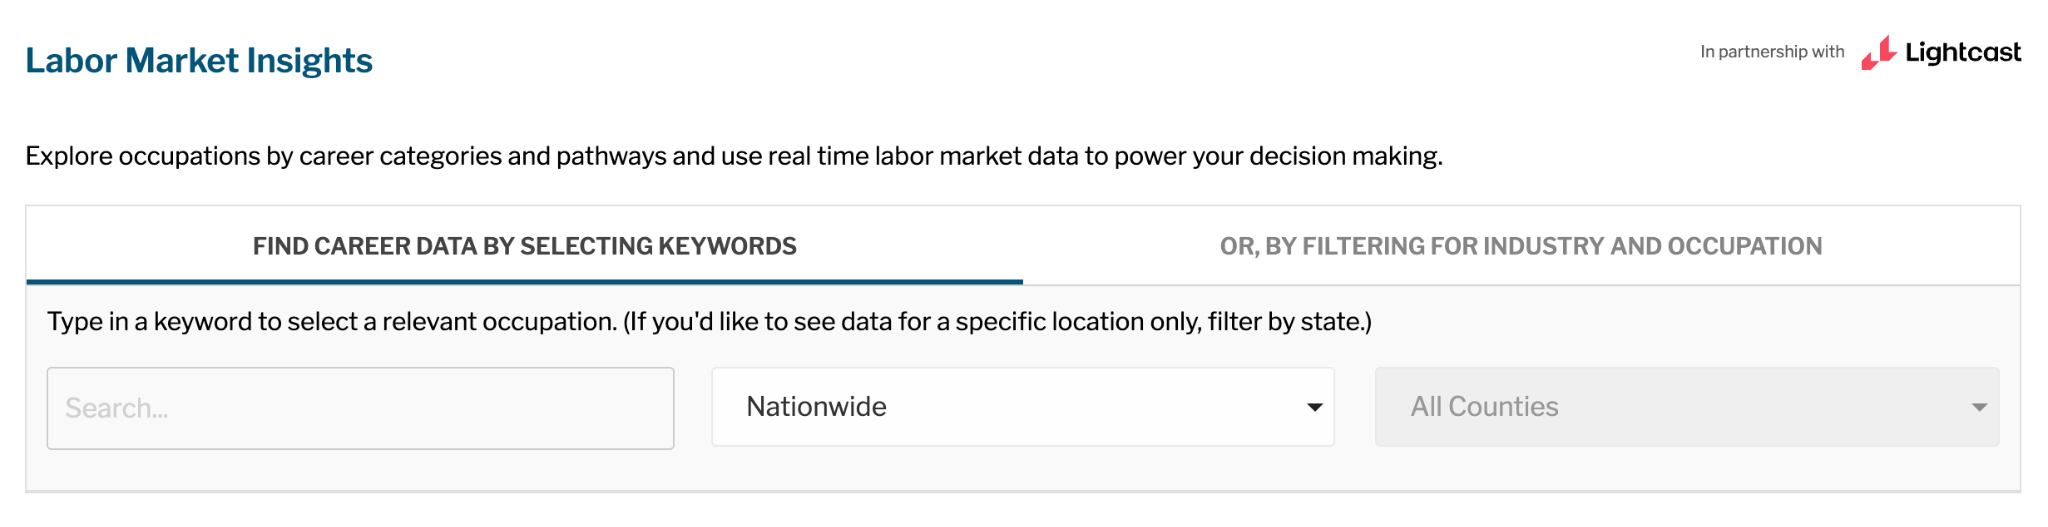Image resolution: width=2048 pixels, height=527 pixels.
Task: Click the All Counties caret arrow
Action: point(1978,407)
